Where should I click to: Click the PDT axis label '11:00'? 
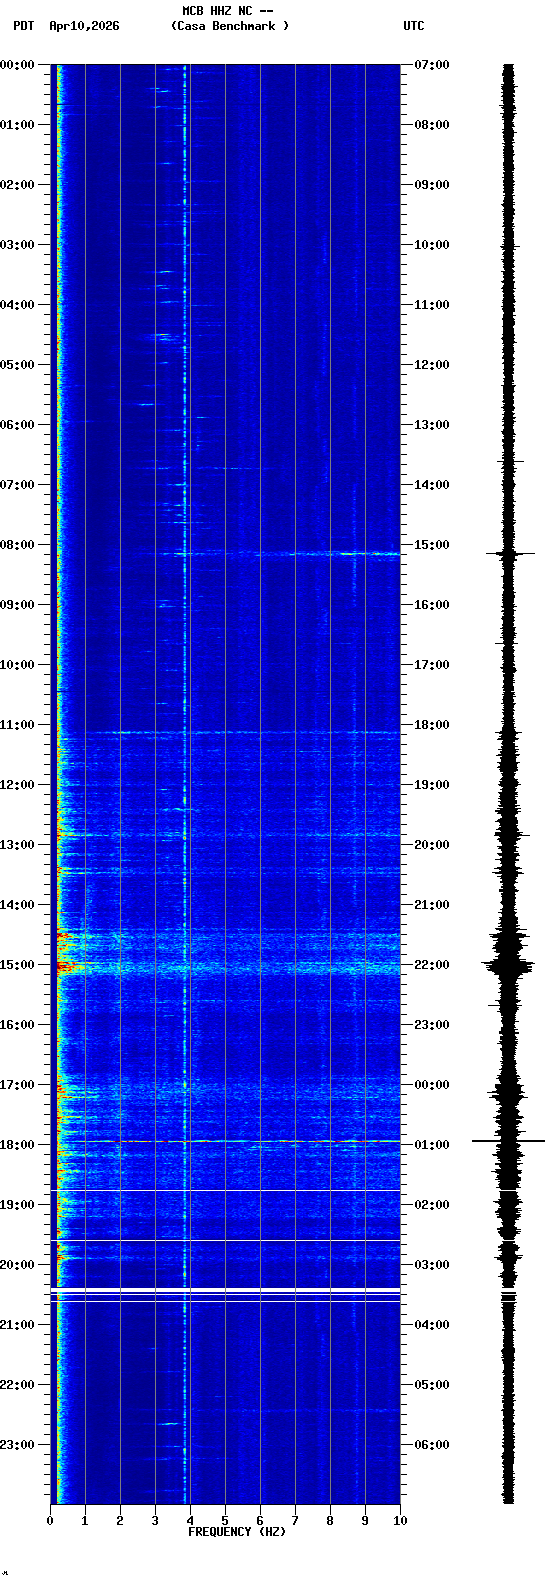click(x=17, y=725)
